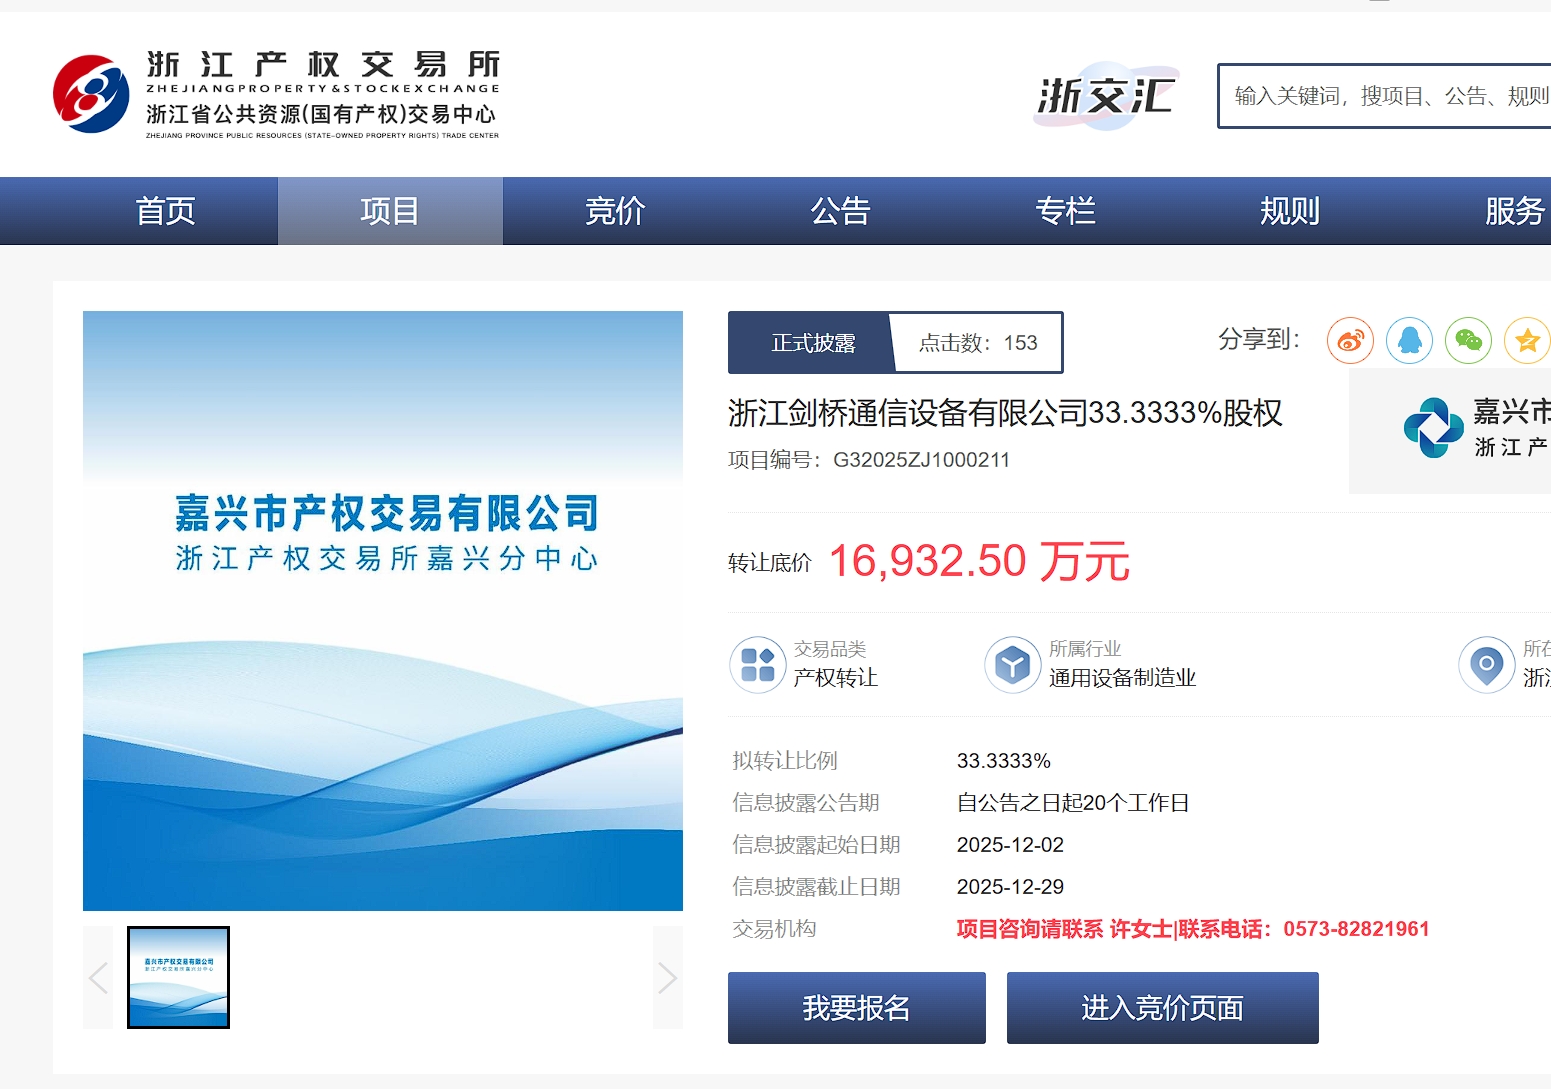Screen dimensions: 1551x1089
Task: Click the price 16,932.50 万元
Action: [979, 561]
